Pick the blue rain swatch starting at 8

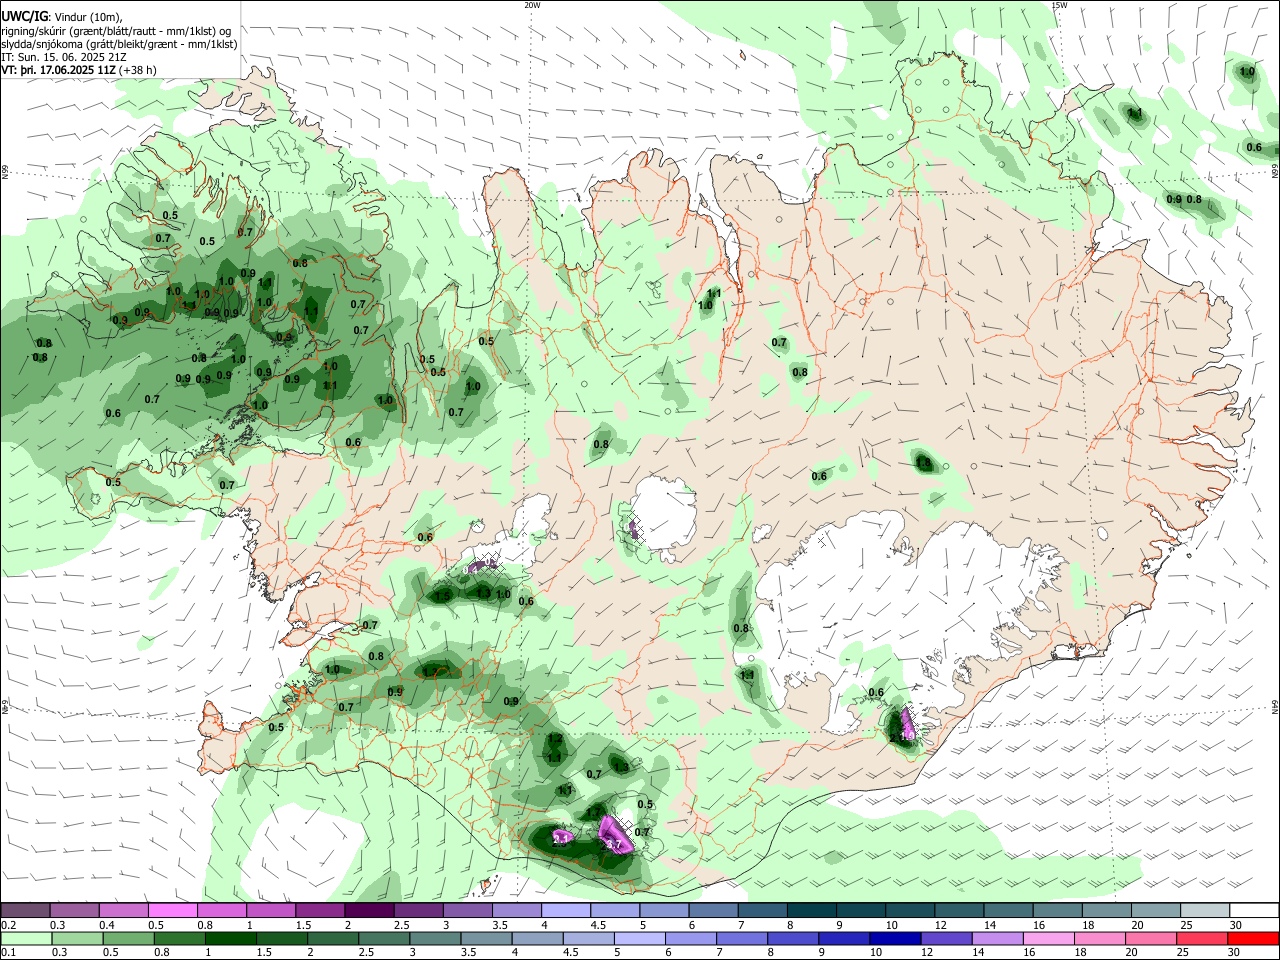793,938
